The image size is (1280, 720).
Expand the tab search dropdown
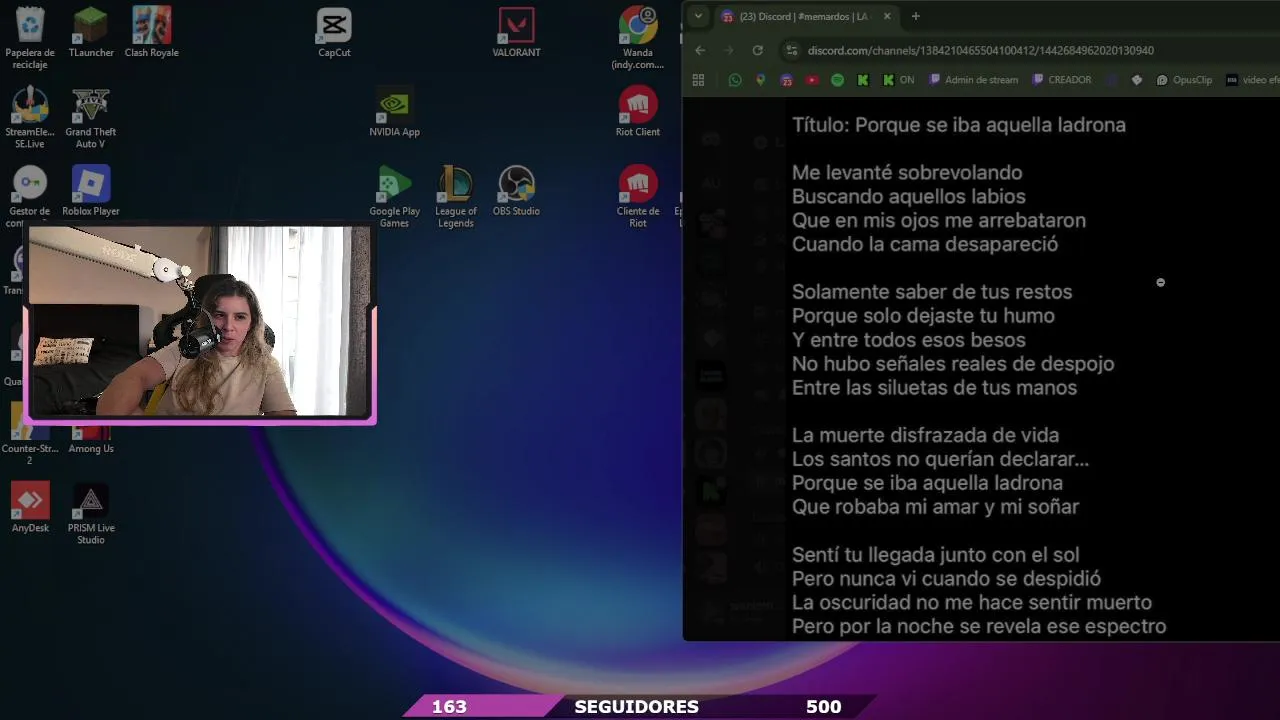point(698,16)
